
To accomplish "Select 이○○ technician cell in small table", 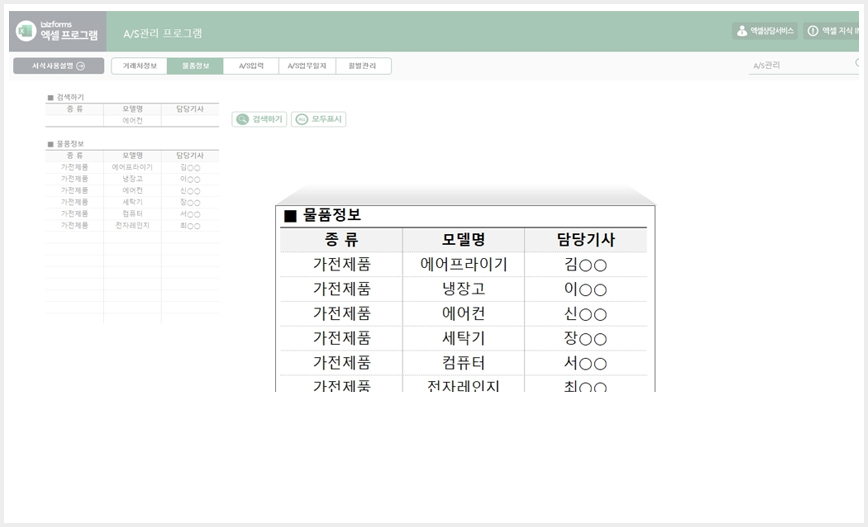I will (190, 179).
